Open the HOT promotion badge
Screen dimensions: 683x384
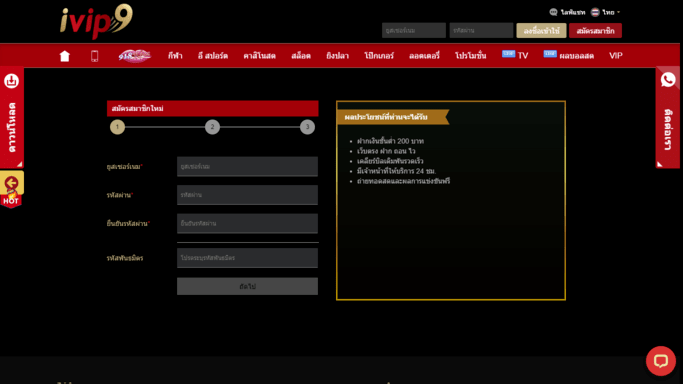11,189
